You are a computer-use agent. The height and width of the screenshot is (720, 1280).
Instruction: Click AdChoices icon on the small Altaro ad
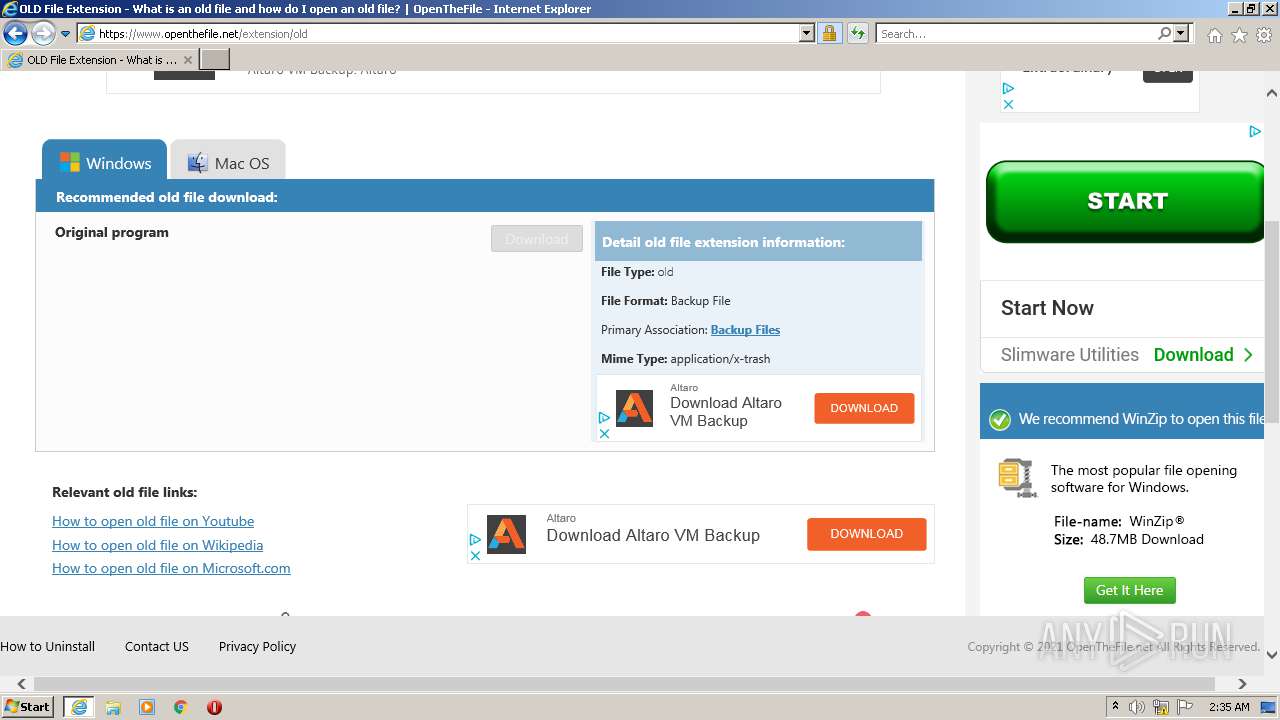click(x=604, y=418)
